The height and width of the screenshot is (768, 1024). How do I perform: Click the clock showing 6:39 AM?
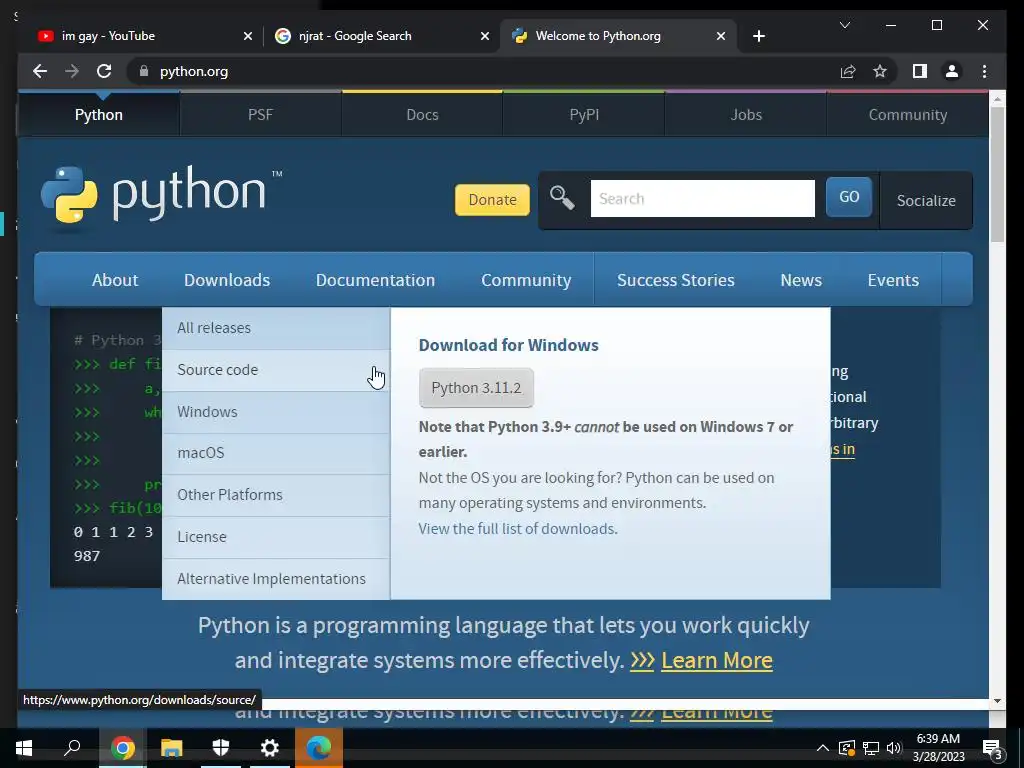pos(938,739)
